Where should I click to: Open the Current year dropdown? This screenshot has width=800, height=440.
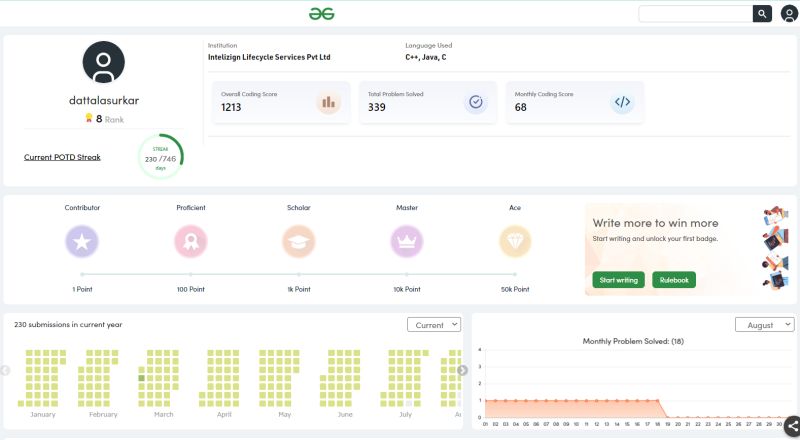pyautogui.click(x=434, y=325)
